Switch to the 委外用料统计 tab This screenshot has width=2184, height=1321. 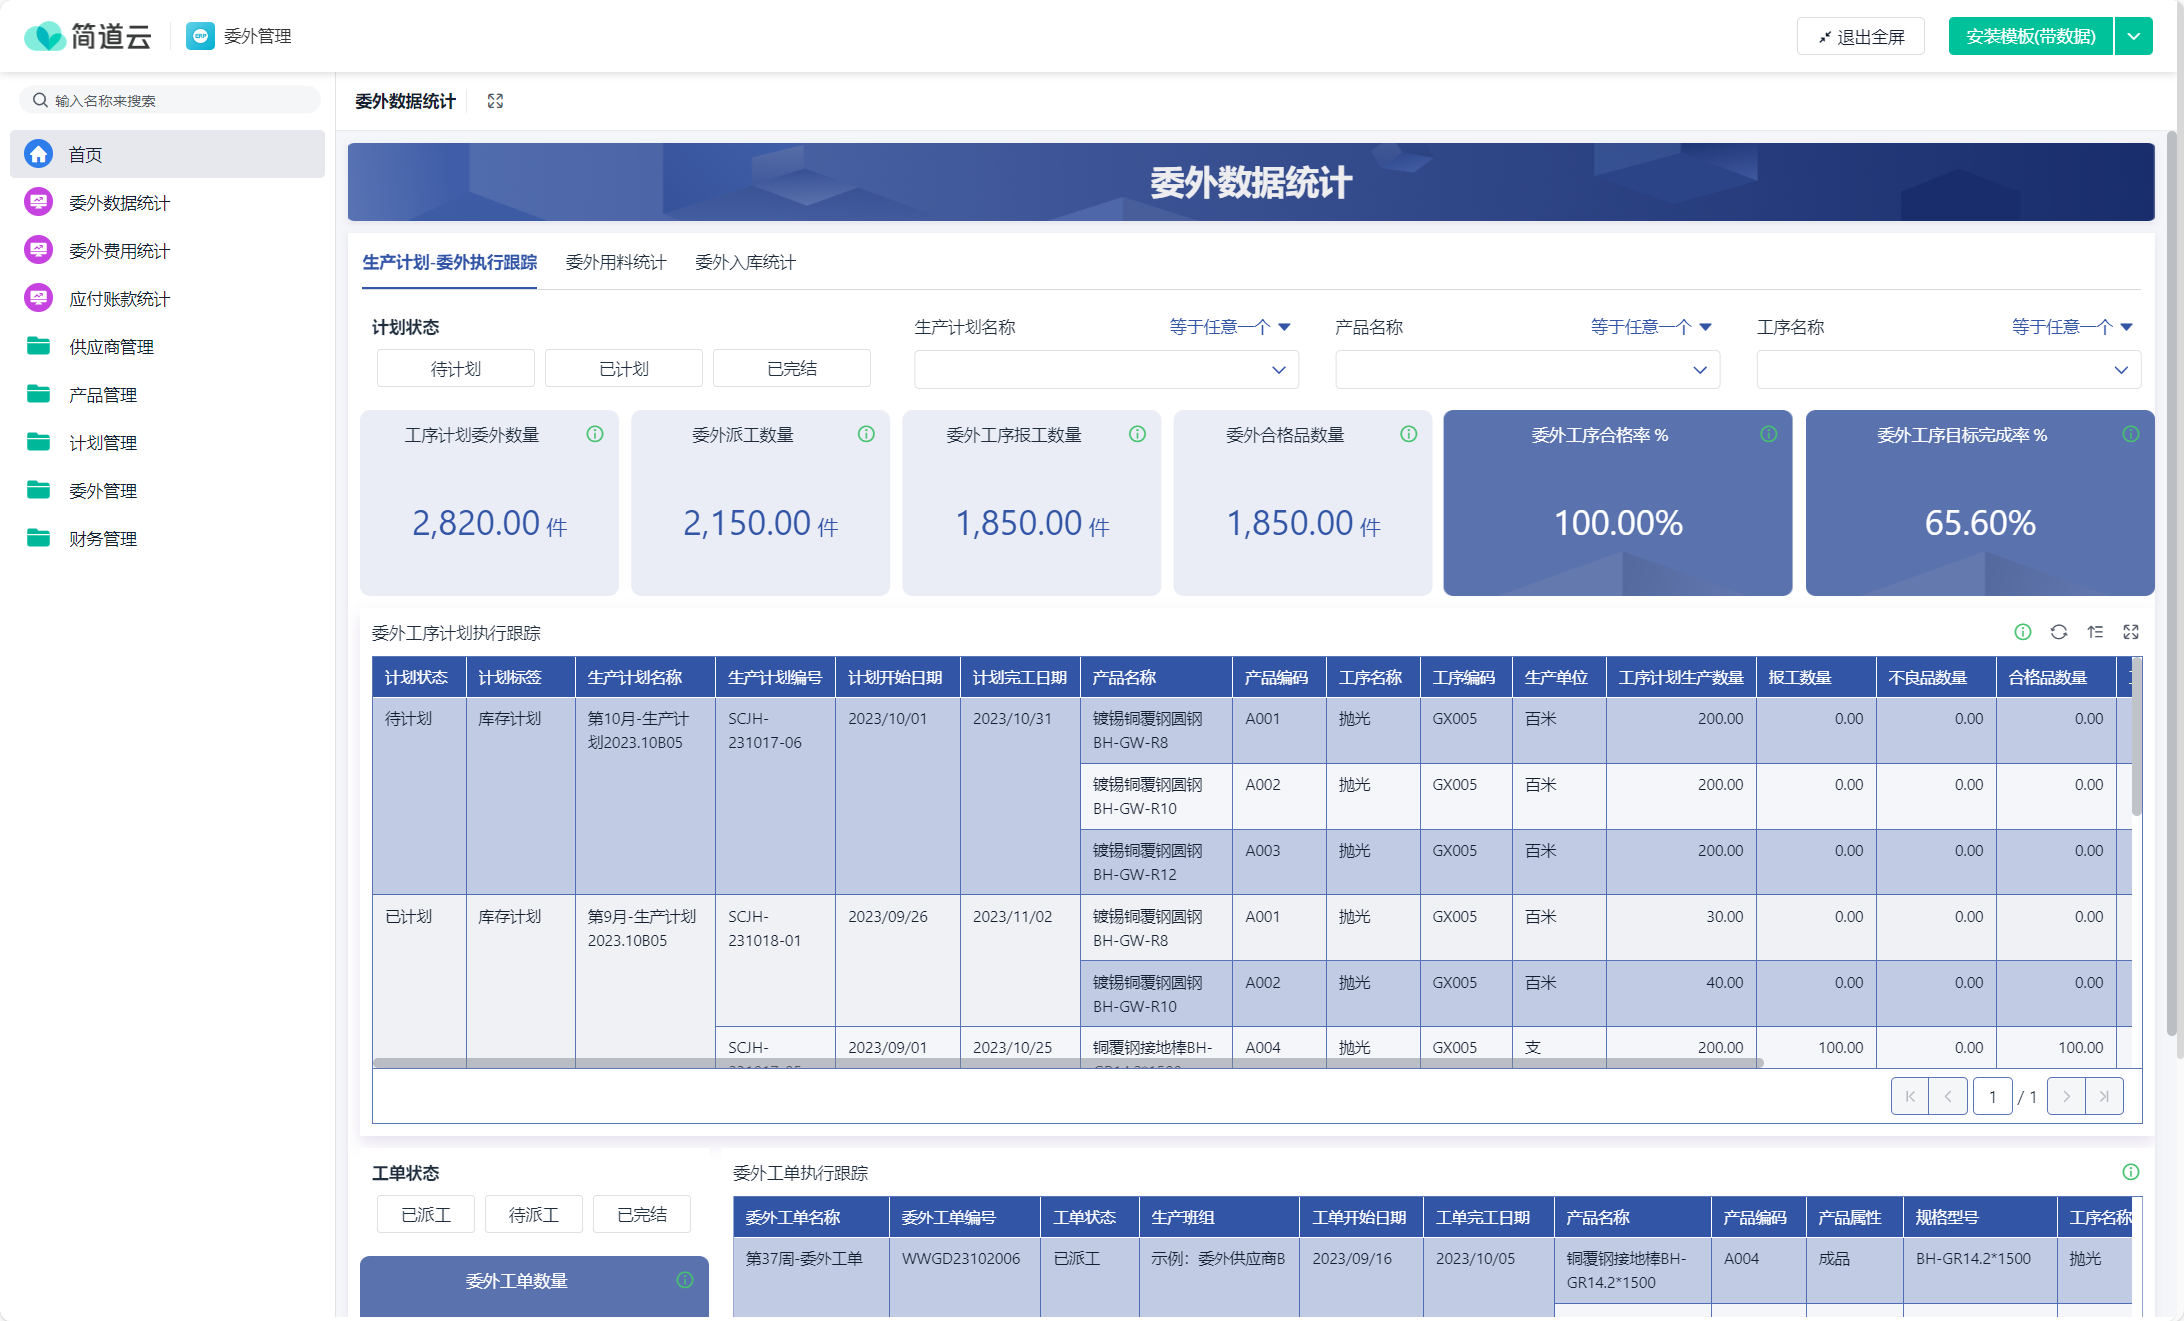coord(616,262)
